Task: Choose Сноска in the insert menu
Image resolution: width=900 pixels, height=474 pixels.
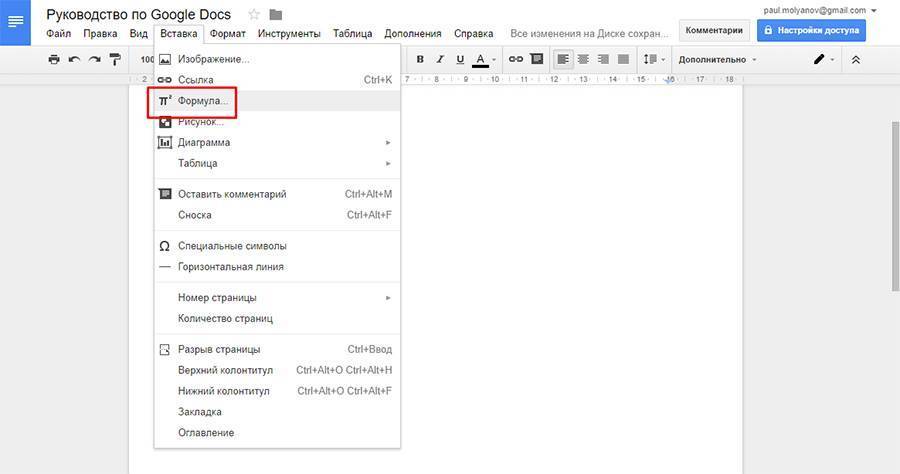Action: (277, 215)
